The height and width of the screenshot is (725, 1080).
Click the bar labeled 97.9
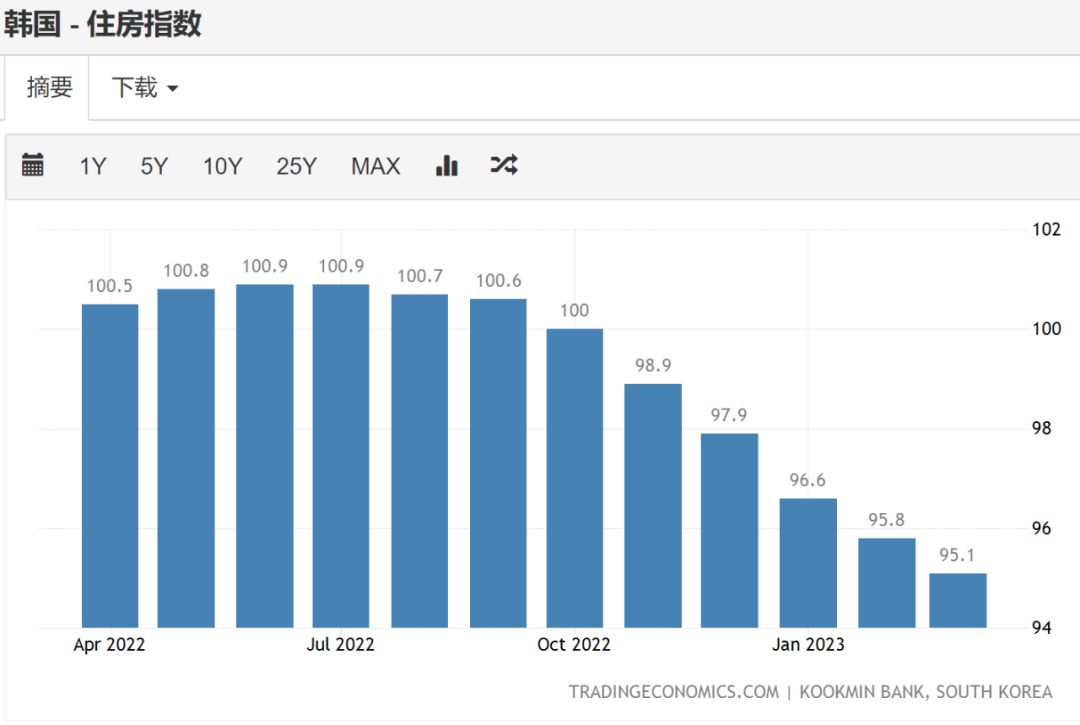coord(729,530)
